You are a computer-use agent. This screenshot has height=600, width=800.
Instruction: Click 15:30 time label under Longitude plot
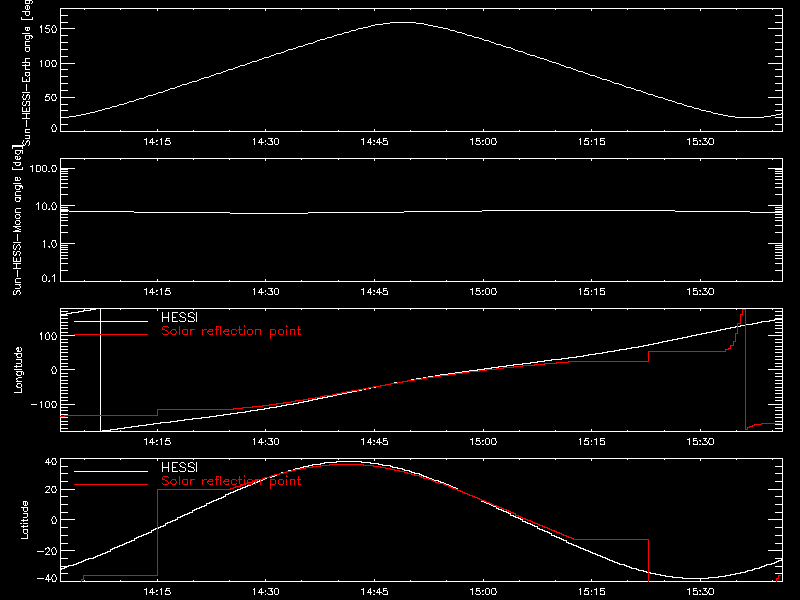(x=701, y=442)
